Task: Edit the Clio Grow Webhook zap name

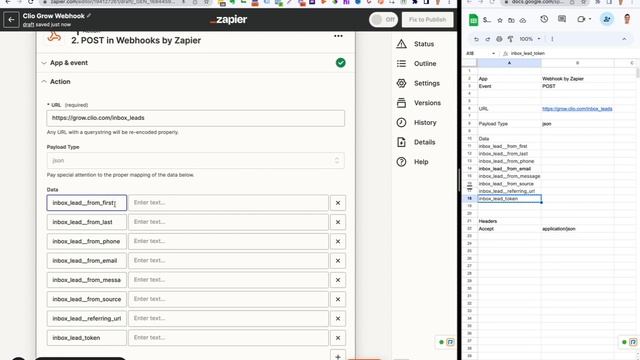Action: pos(89,16)
